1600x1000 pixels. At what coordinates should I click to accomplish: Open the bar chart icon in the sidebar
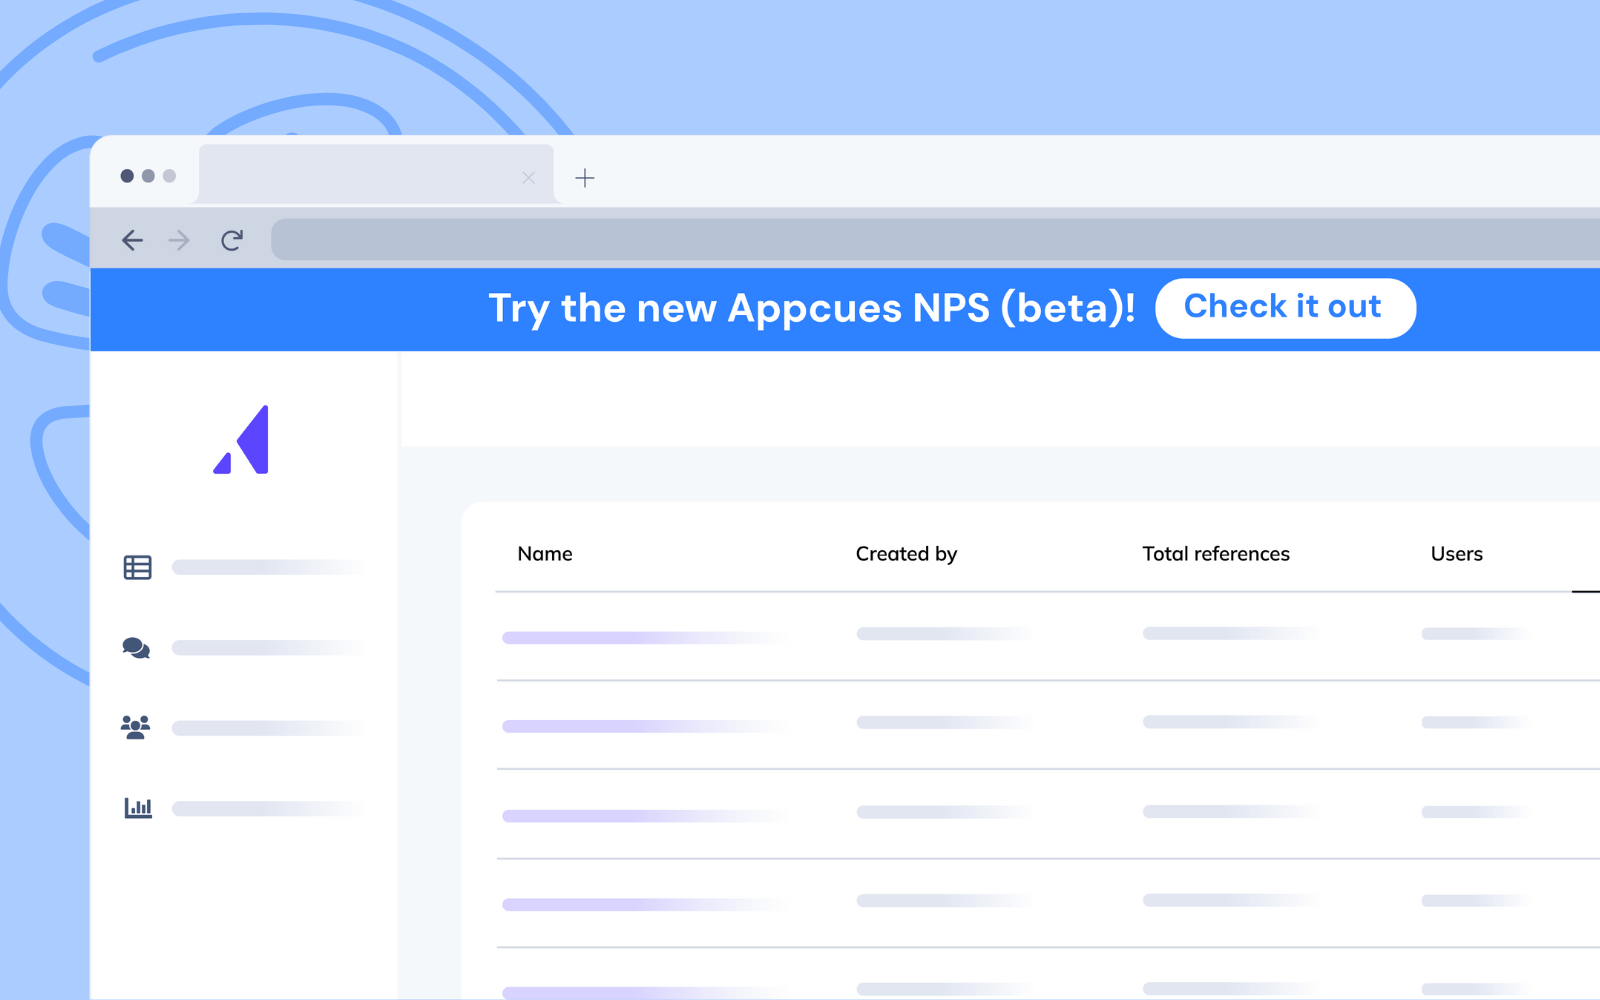click(x=138, y=807)
